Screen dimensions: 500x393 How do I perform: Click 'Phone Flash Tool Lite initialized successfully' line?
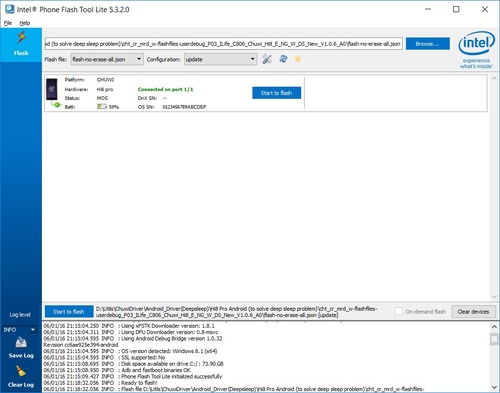[133, 376]
